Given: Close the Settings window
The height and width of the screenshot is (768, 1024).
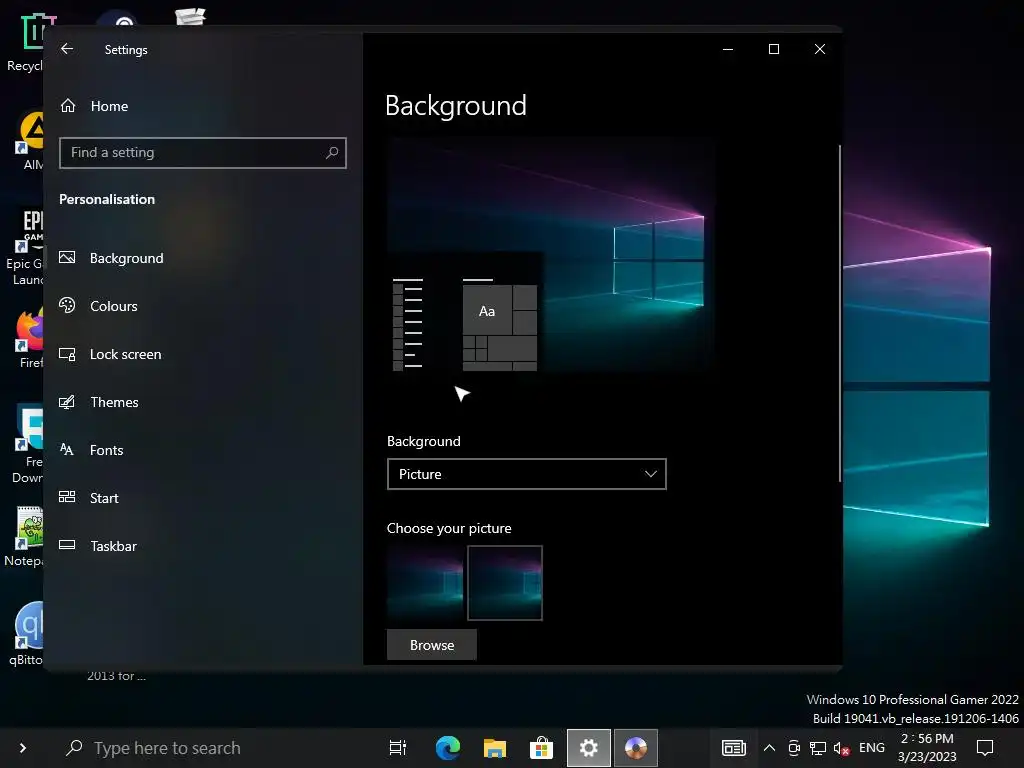Looking at the screenshot, I should pos(820,49).
